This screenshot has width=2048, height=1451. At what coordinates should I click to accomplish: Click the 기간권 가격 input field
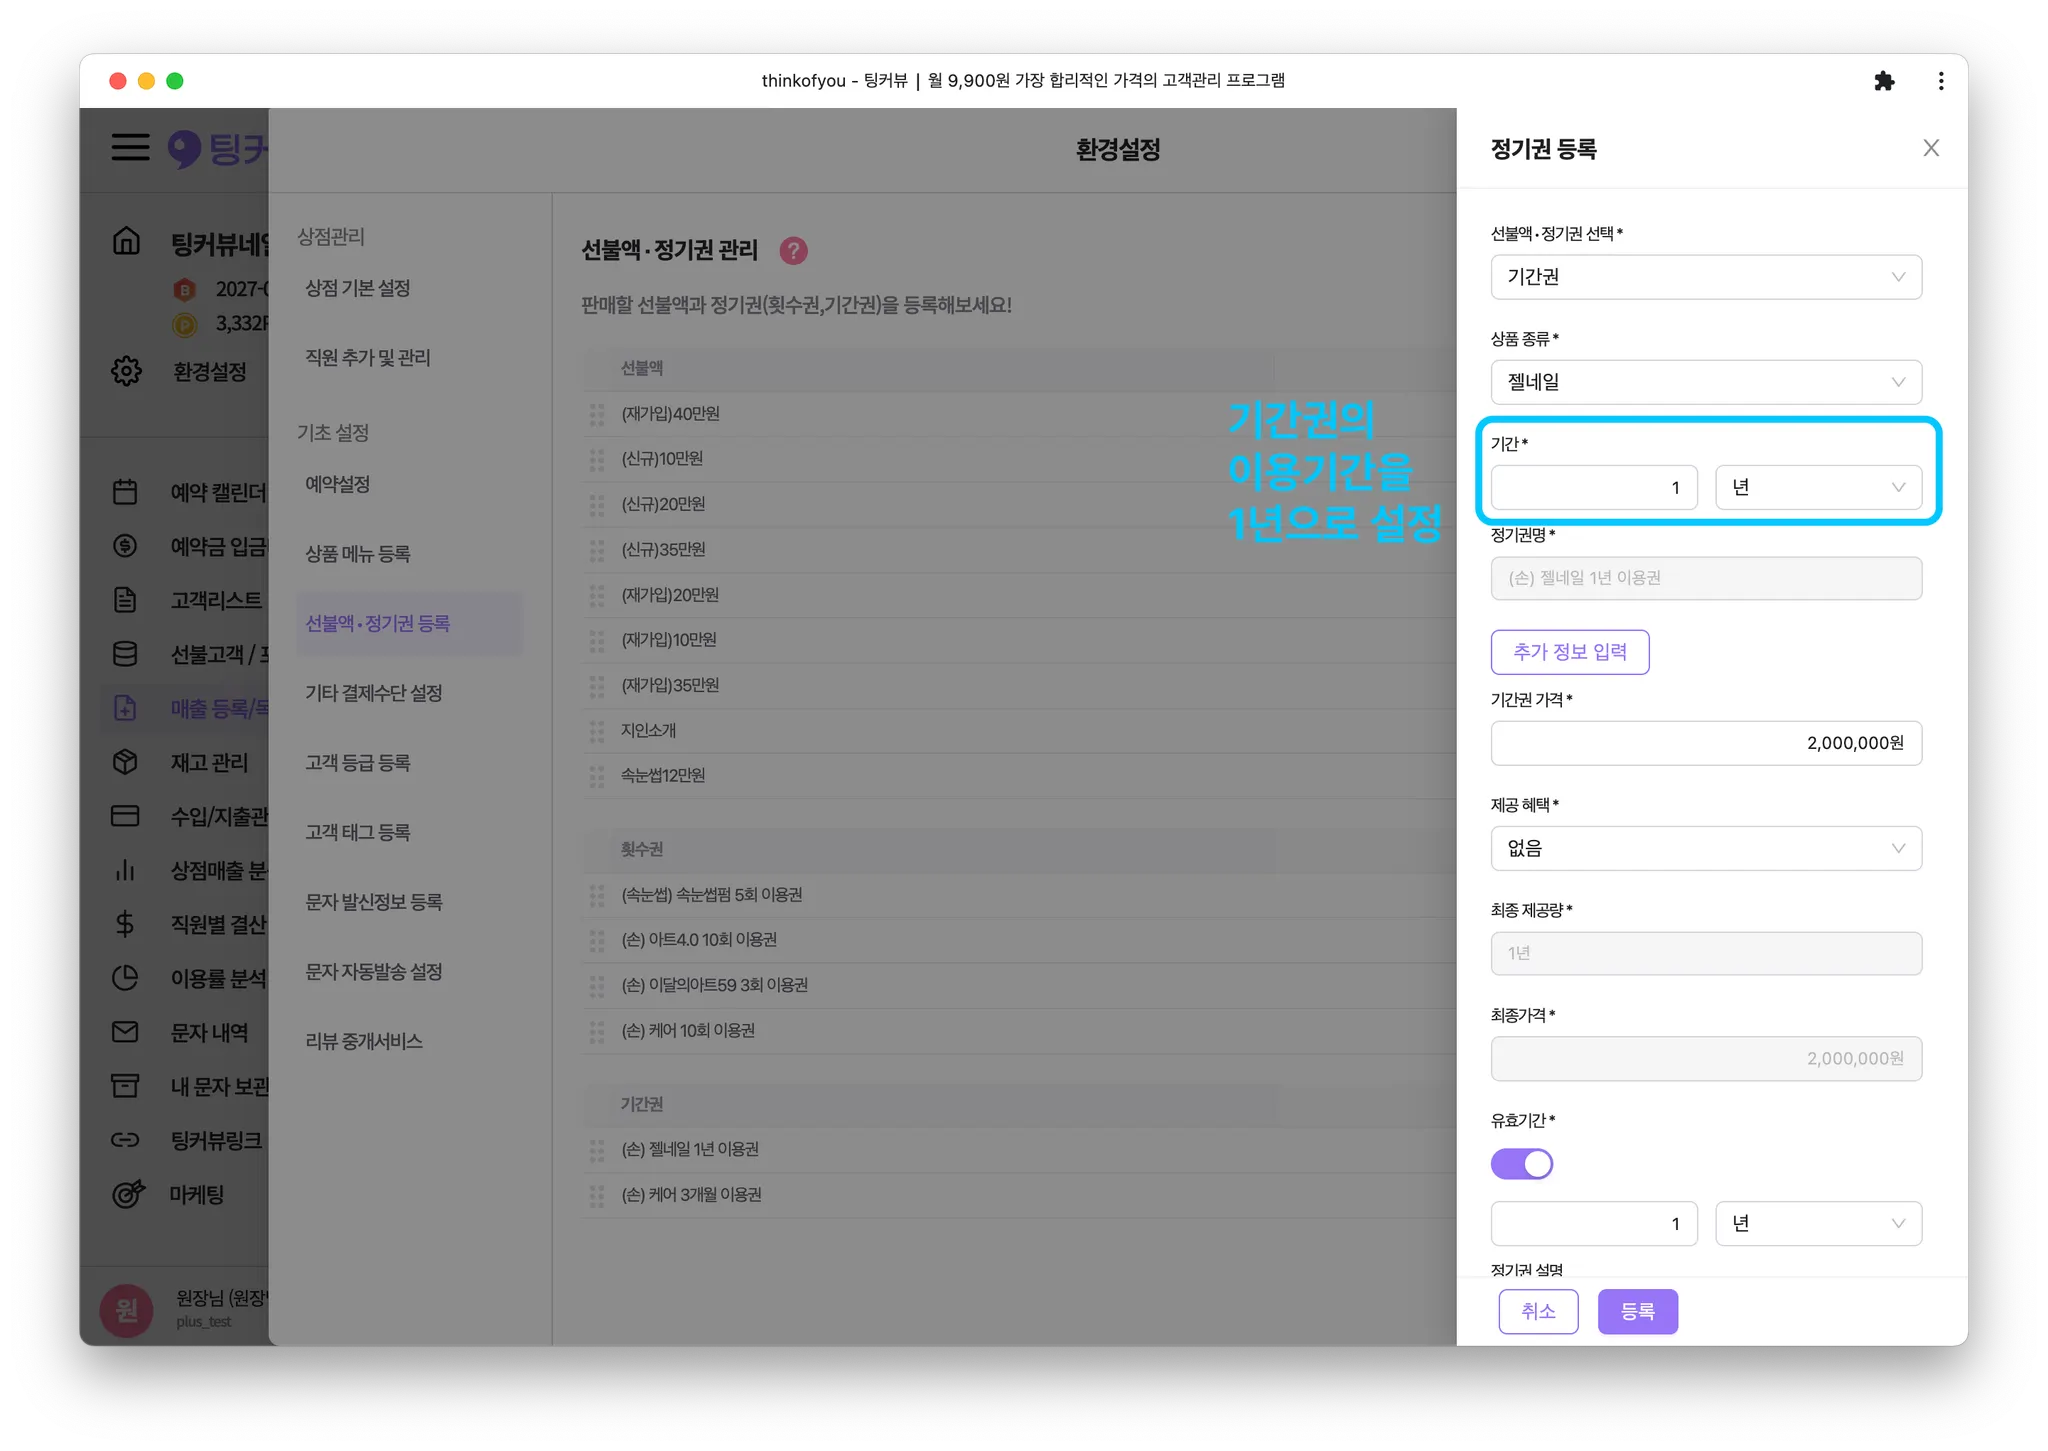[x=1705, y=743]
